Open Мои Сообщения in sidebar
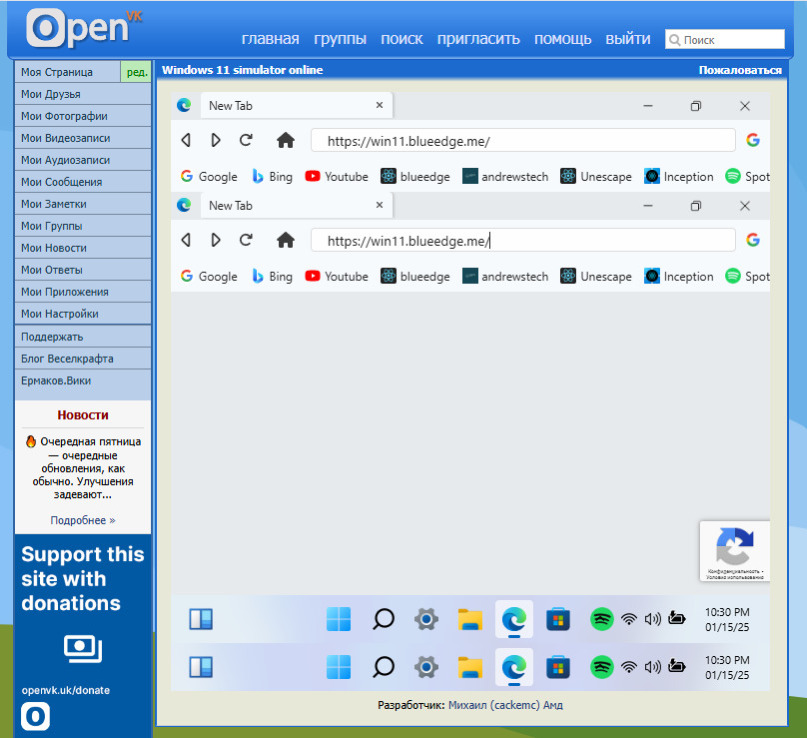 [83, 182]
